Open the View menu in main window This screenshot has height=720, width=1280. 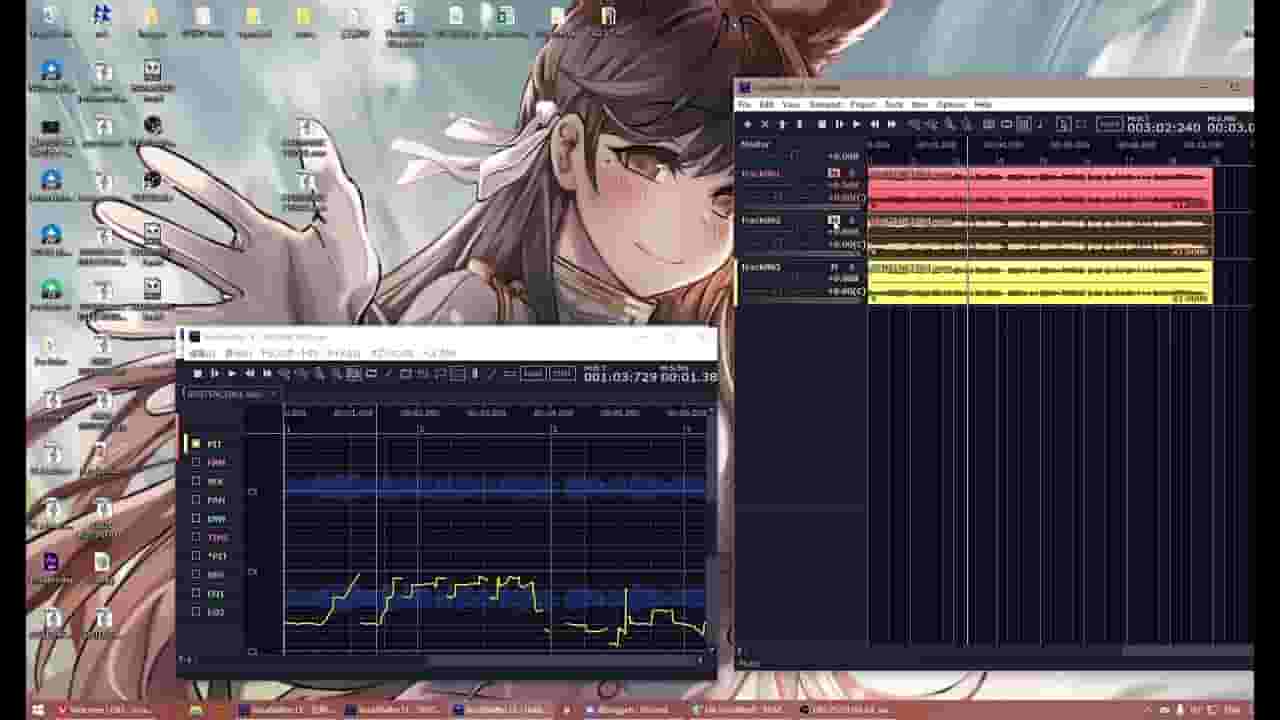[x=791, y=104]
